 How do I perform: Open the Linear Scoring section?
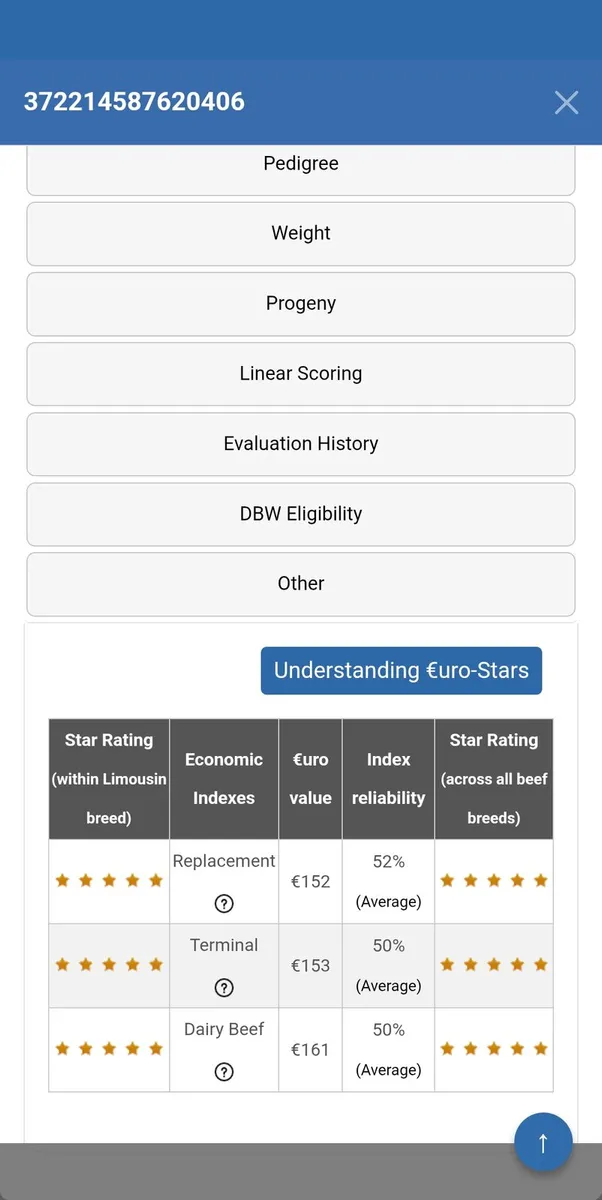pos(301,373)
